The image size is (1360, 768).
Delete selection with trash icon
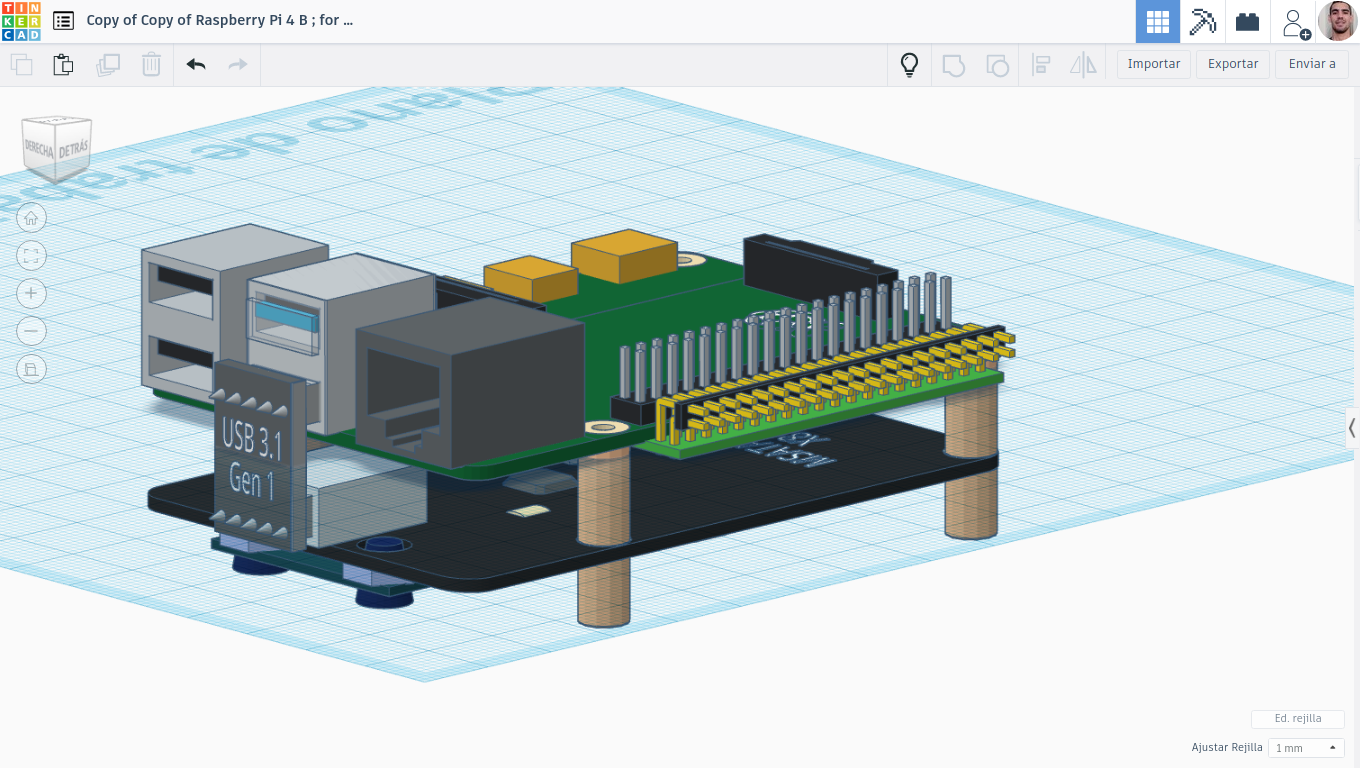tap(151, 65)
